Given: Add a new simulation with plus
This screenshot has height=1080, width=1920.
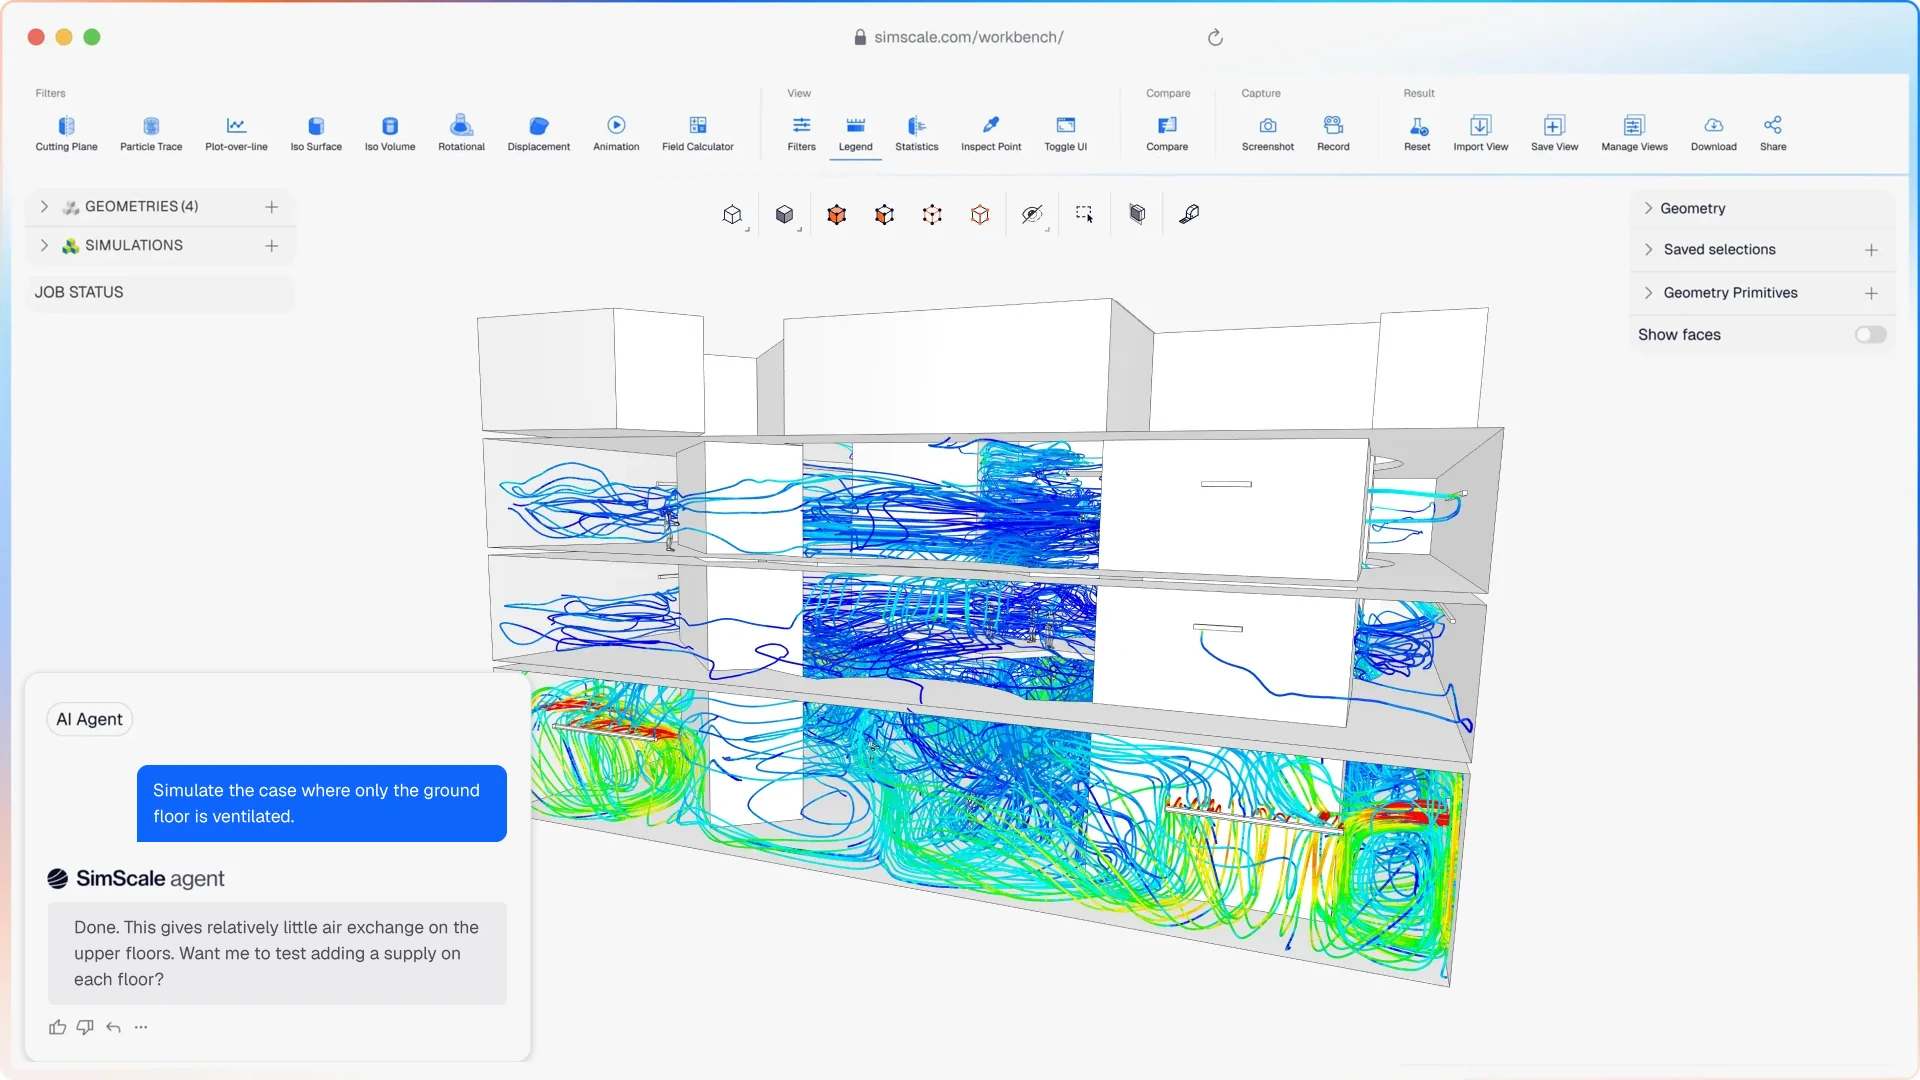Looking at the screenshot, I should [x=271, y=246].
